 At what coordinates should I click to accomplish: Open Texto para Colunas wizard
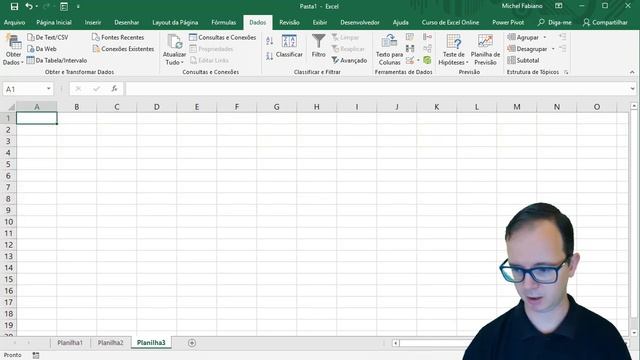(389, 50)
